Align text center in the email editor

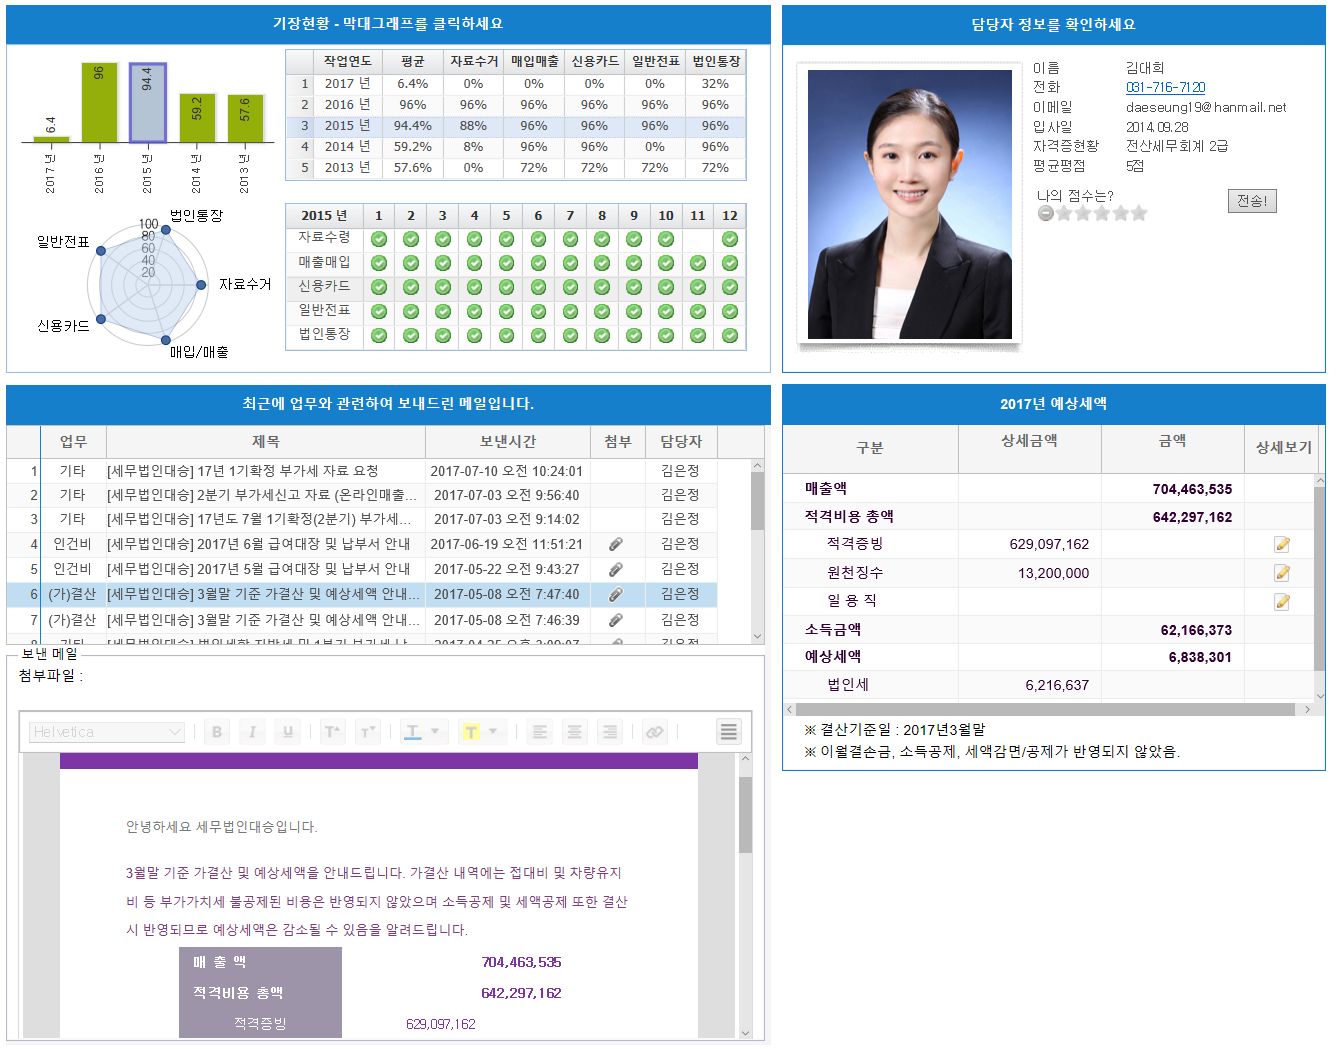574,732
